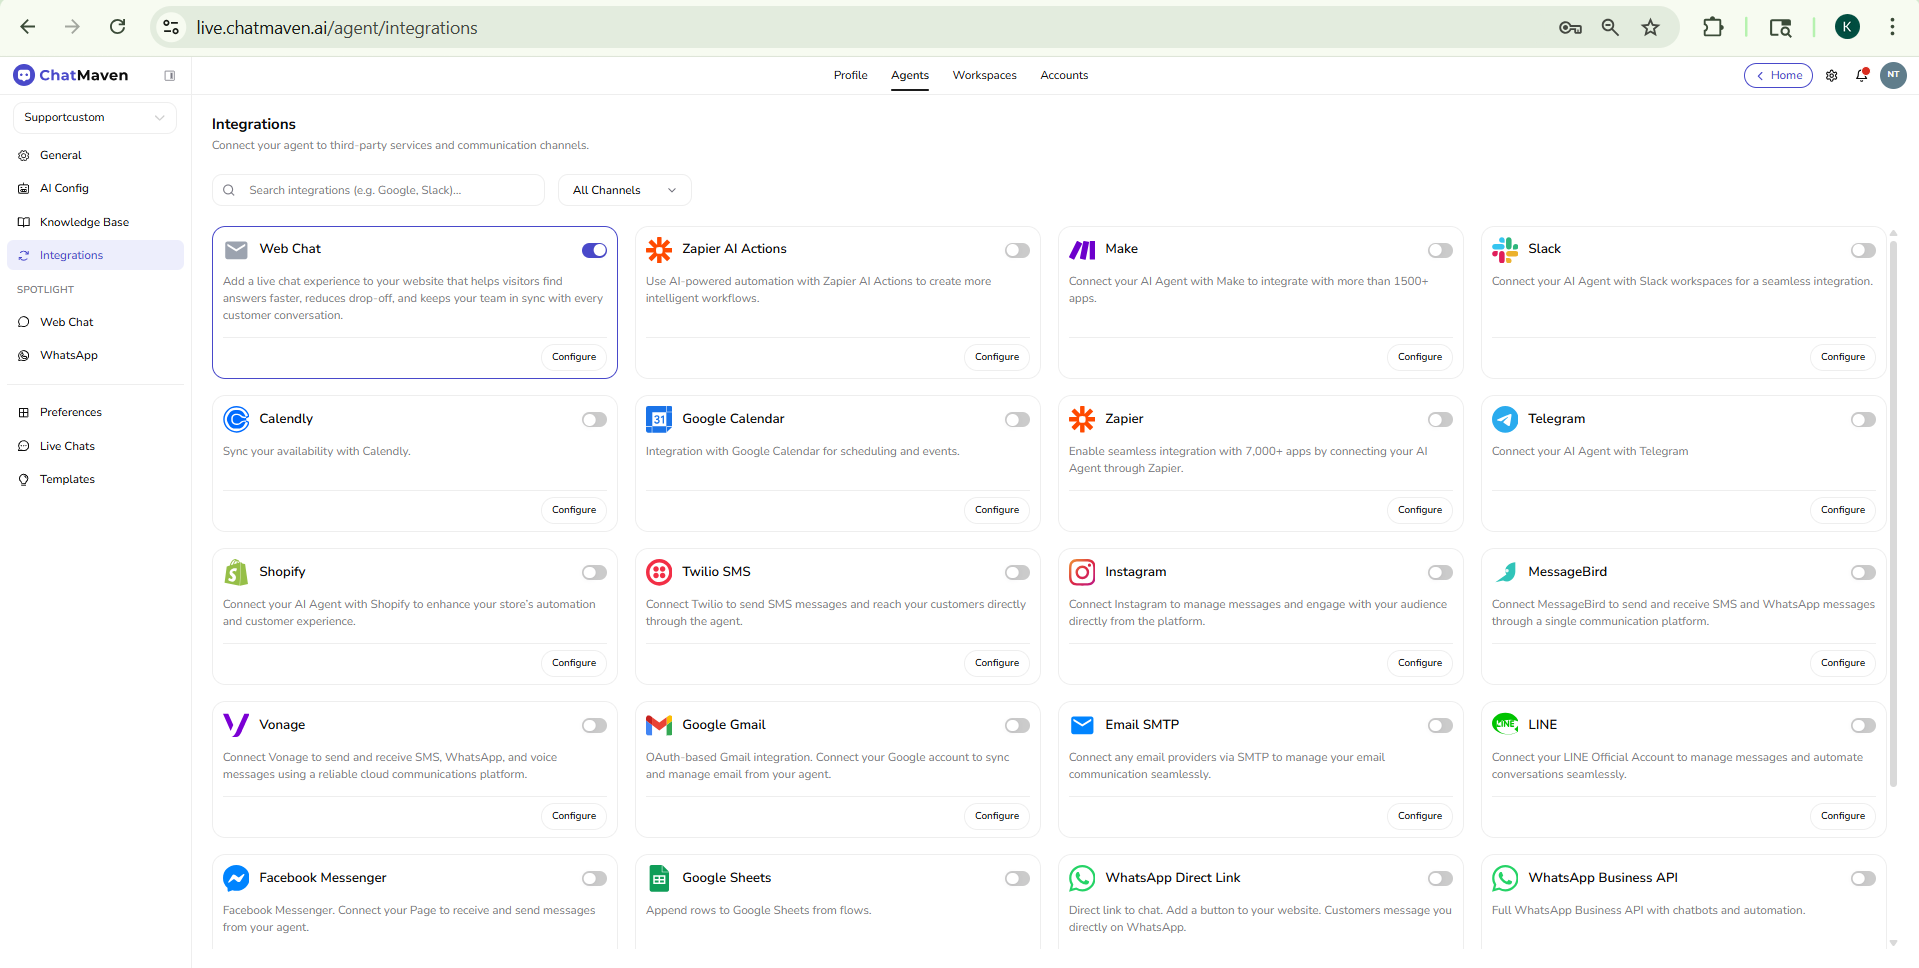Expand the Supportcustom agent selector
Image resolution: width=1919 pixels, height=968 pixels.
[x=93, y=117]
